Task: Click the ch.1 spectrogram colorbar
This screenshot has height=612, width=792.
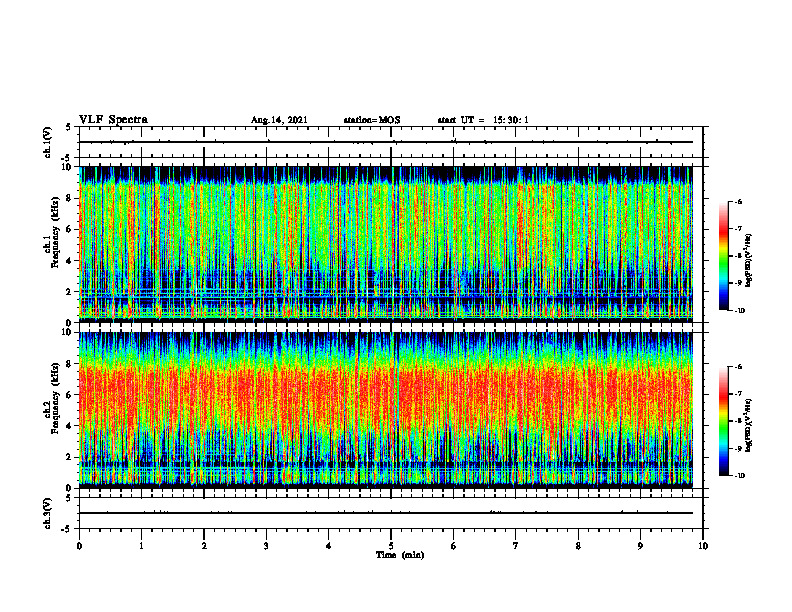Action: coord(723,256)
